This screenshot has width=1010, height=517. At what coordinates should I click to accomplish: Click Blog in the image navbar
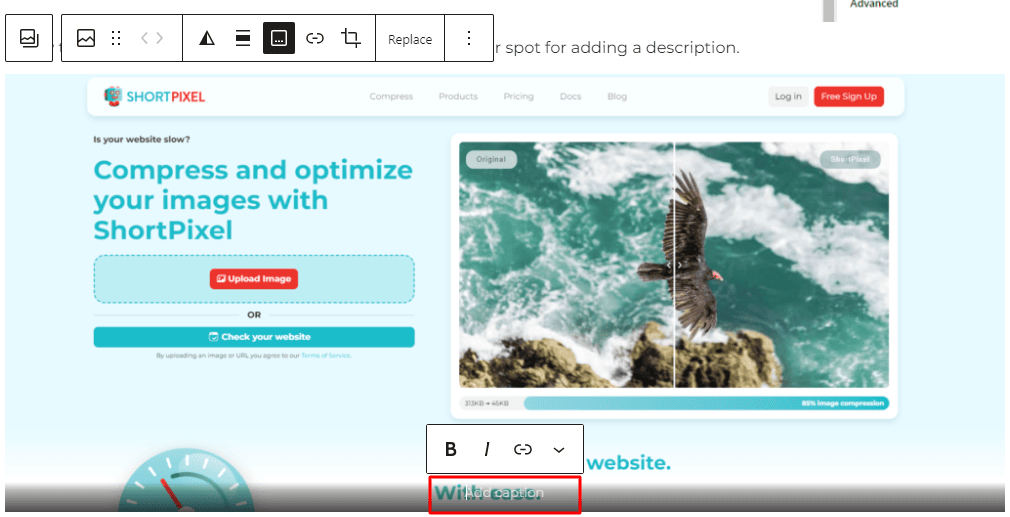tap(617, 97)
